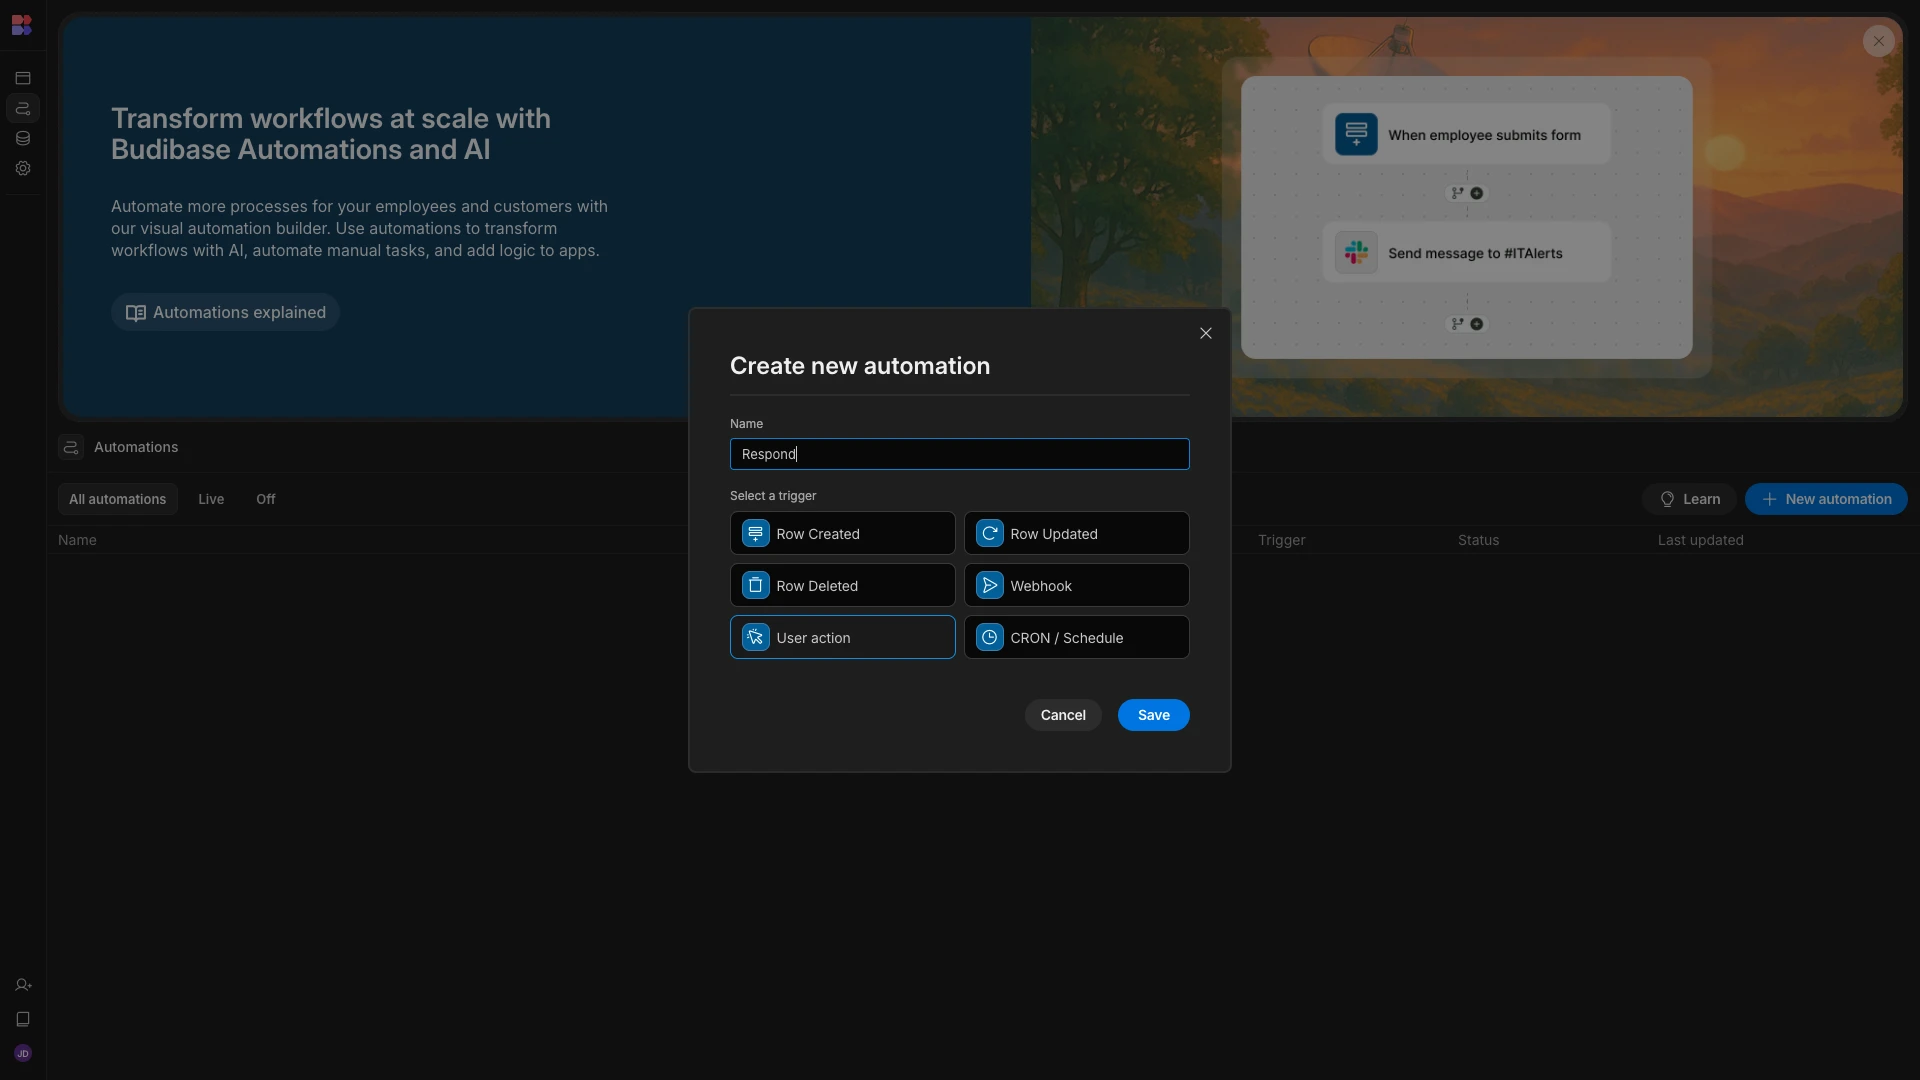The width and height of the screenshot is (1920, 1080).
Task: Switch to the Live tab
Action: (211, 499)
